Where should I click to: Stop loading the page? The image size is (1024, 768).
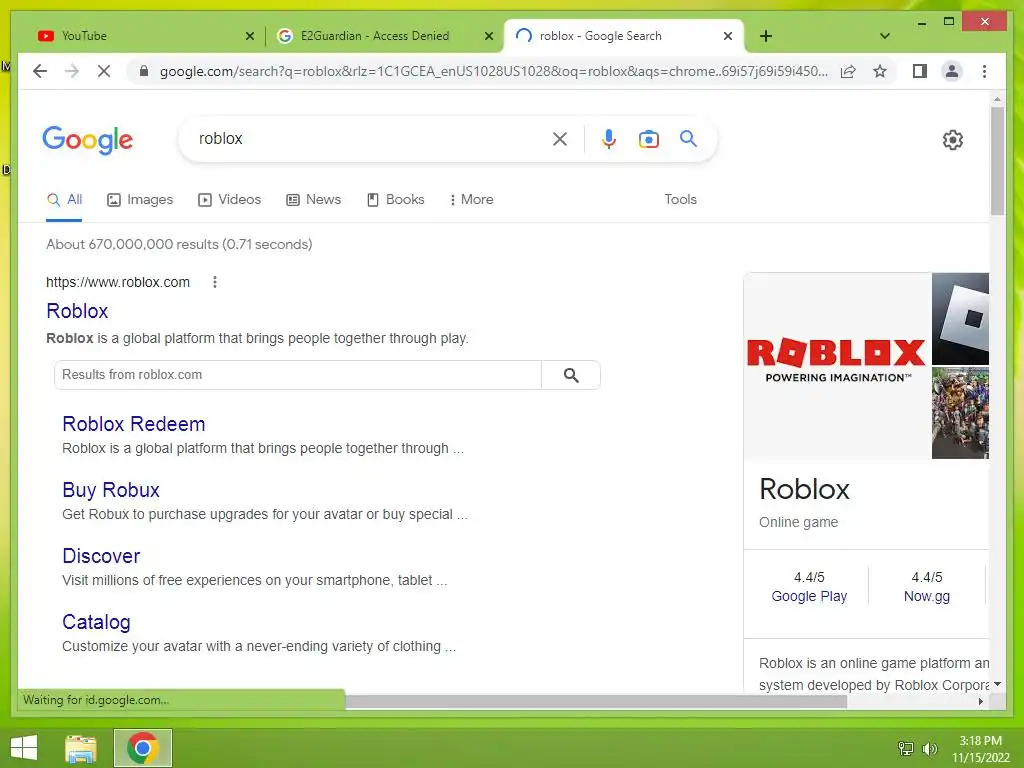(x=104, y=71)
